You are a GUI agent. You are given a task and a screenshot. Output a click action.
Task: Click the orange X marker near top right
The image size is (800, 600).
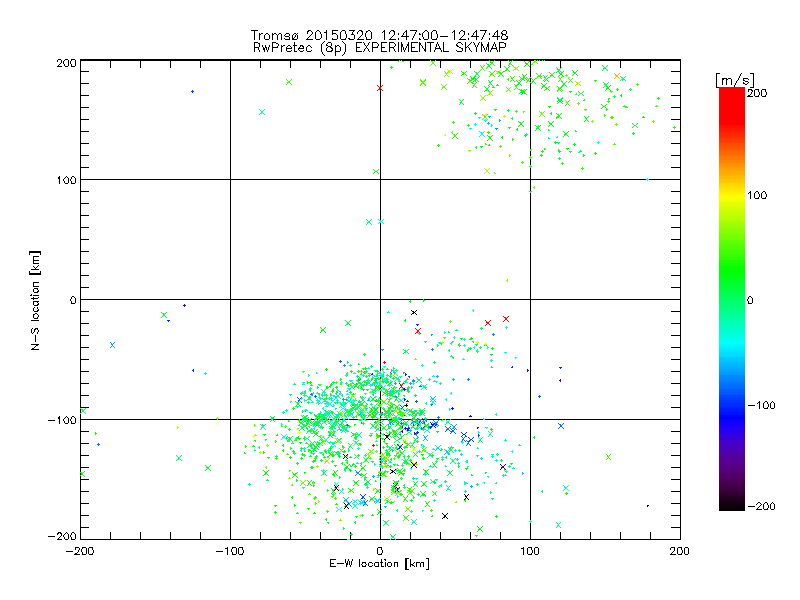click(617, 76)
